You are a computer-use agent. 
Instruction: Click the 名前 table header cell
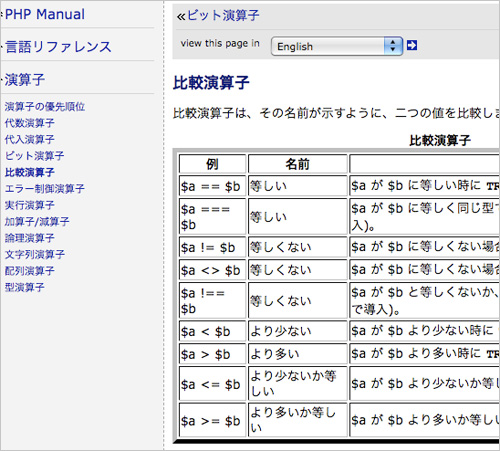298,164
